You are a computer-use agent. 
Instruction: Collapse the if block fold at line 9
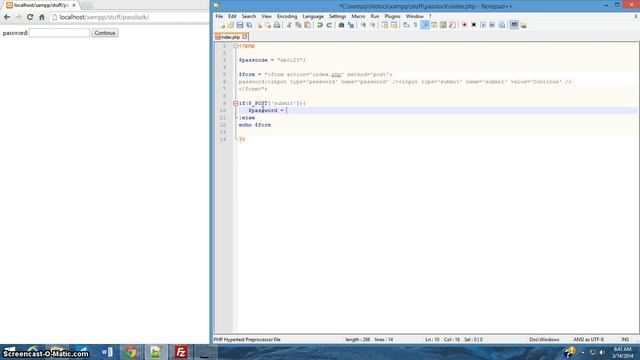point(236,103)
